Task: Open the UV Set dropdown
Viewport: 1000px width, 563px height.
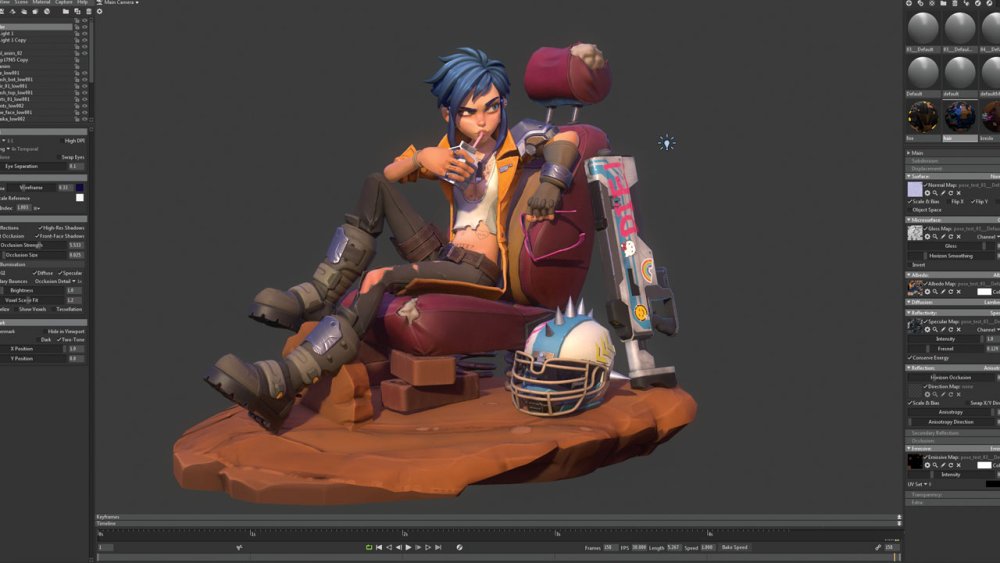Action: [x=919, y=484]
